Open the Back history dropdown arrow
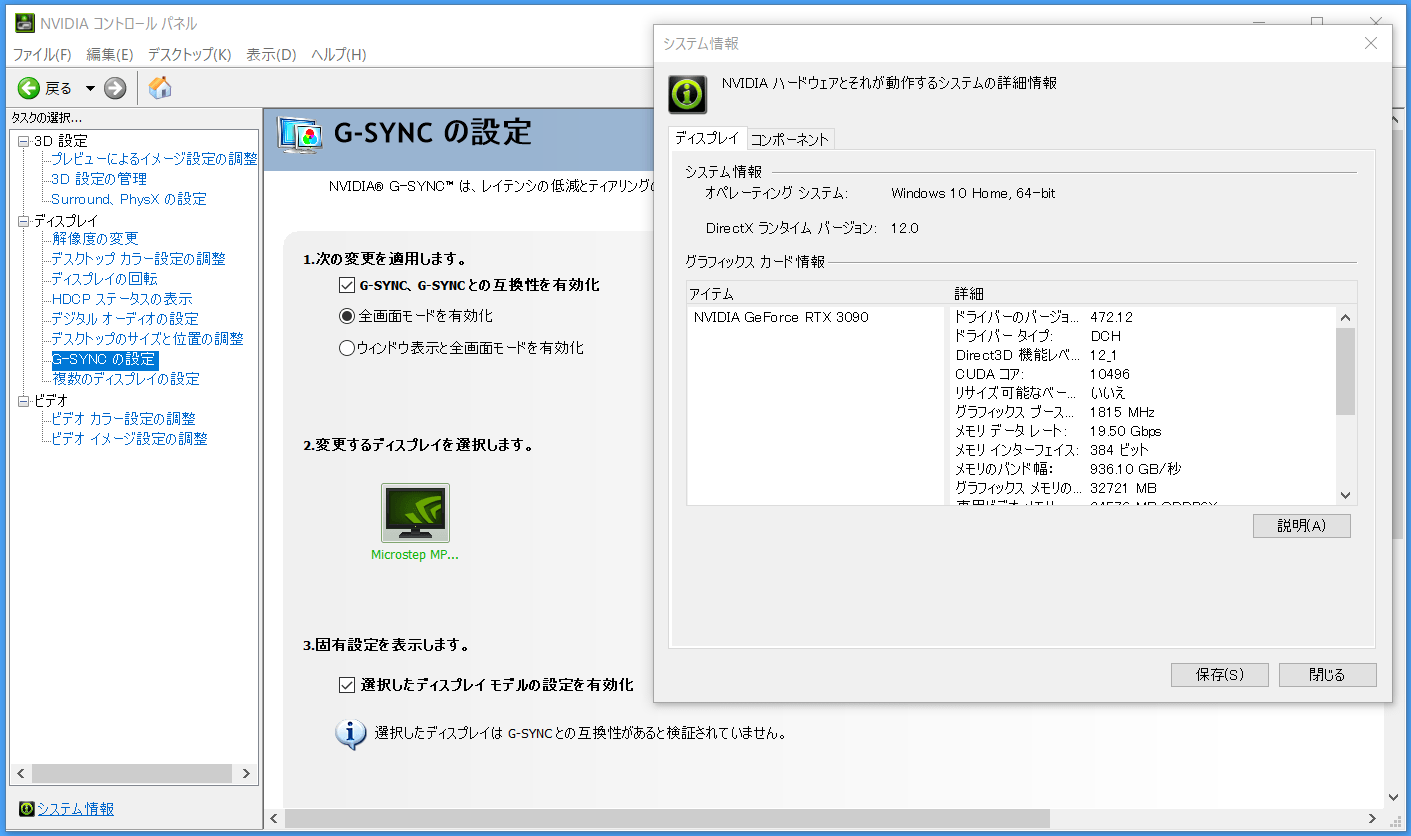 pyautogui.click(x=90, y=88)
